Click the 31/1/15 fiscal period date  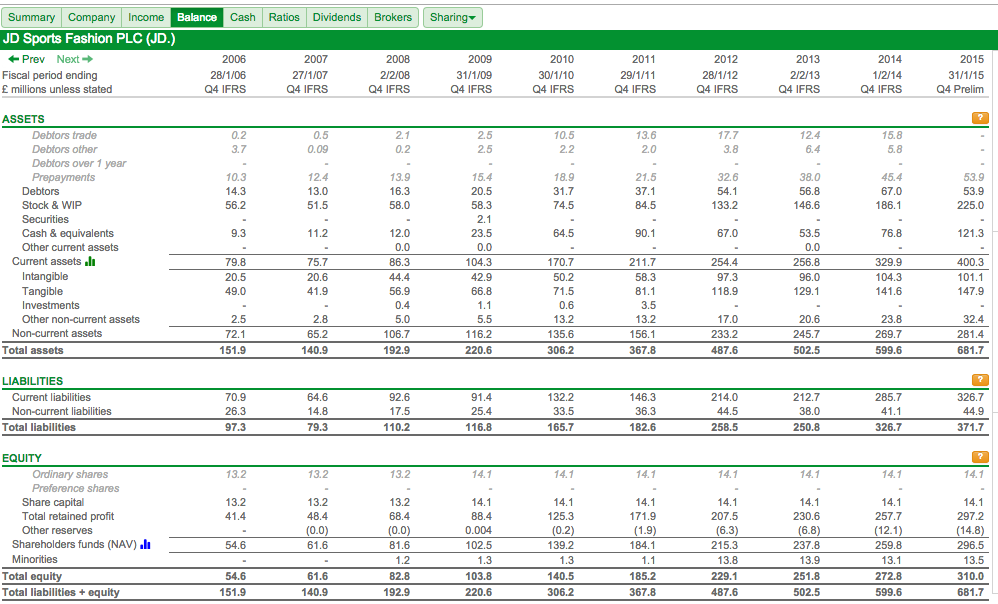[x=966, y=75]
